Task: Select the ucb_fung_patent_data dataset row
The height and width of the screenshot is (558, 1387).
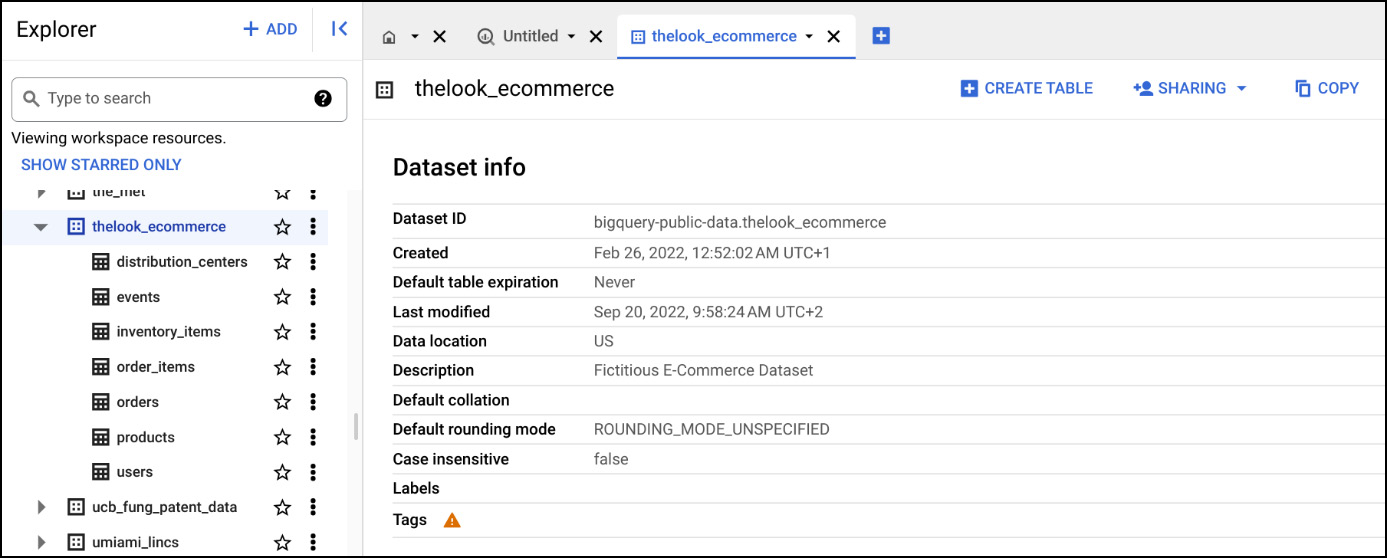Action: (165, 507)
